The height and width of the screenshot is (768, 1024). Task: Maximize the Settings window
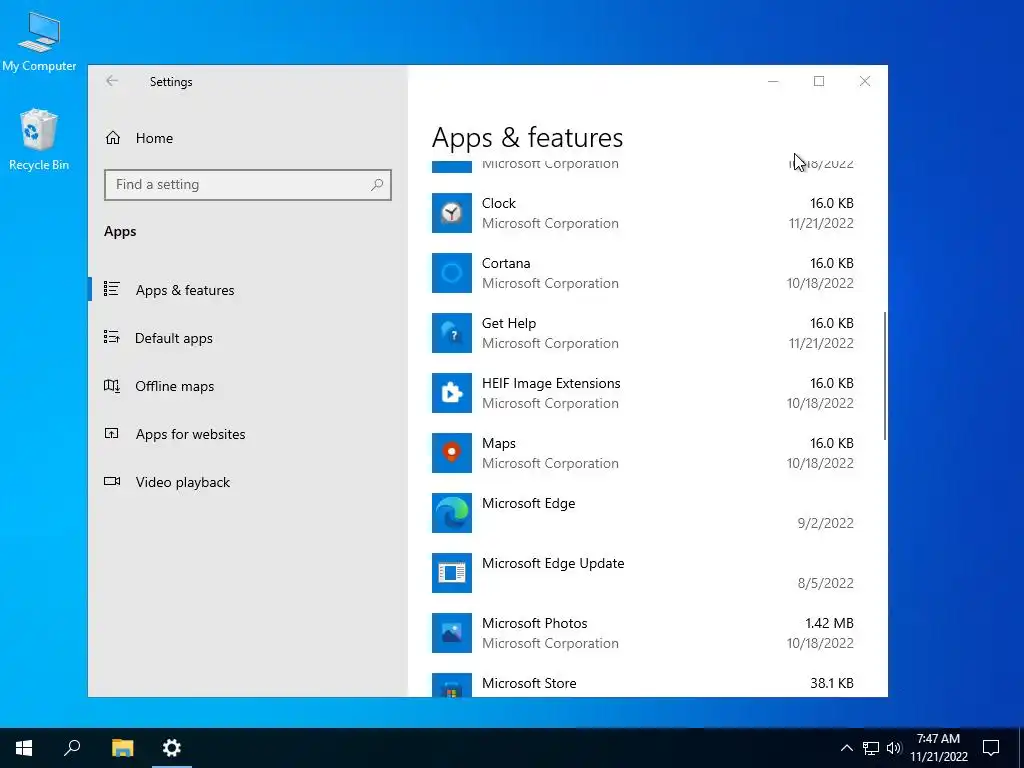(x=819, y=81)
